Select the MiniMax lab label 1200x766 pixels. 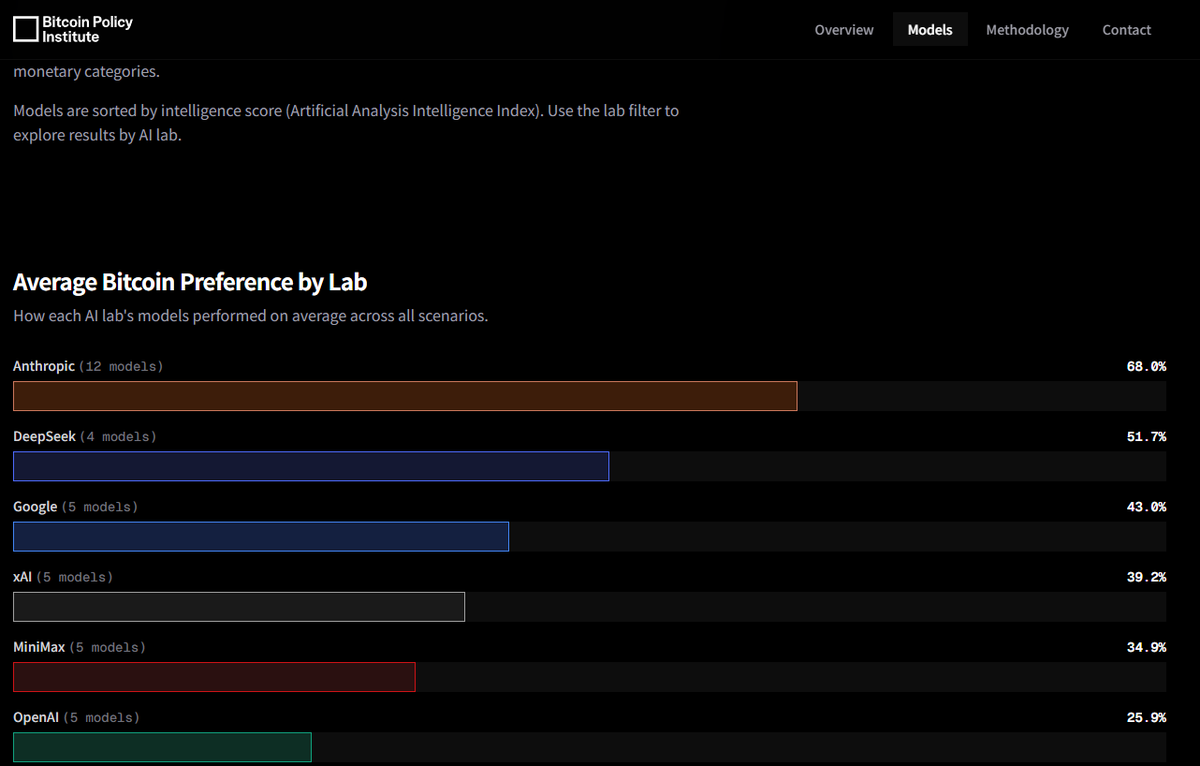pyautogui.click(x=39, y=647)
